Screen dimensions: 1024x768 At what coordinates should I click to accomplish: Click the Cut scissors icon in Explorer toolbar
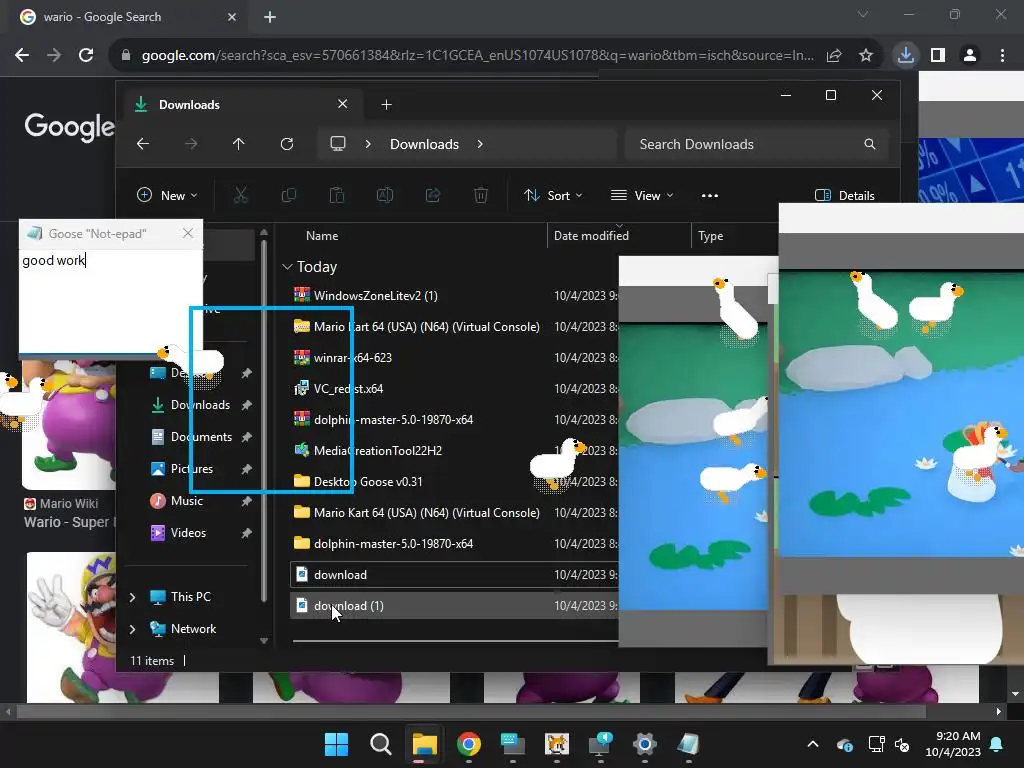[x=241, y=195]
